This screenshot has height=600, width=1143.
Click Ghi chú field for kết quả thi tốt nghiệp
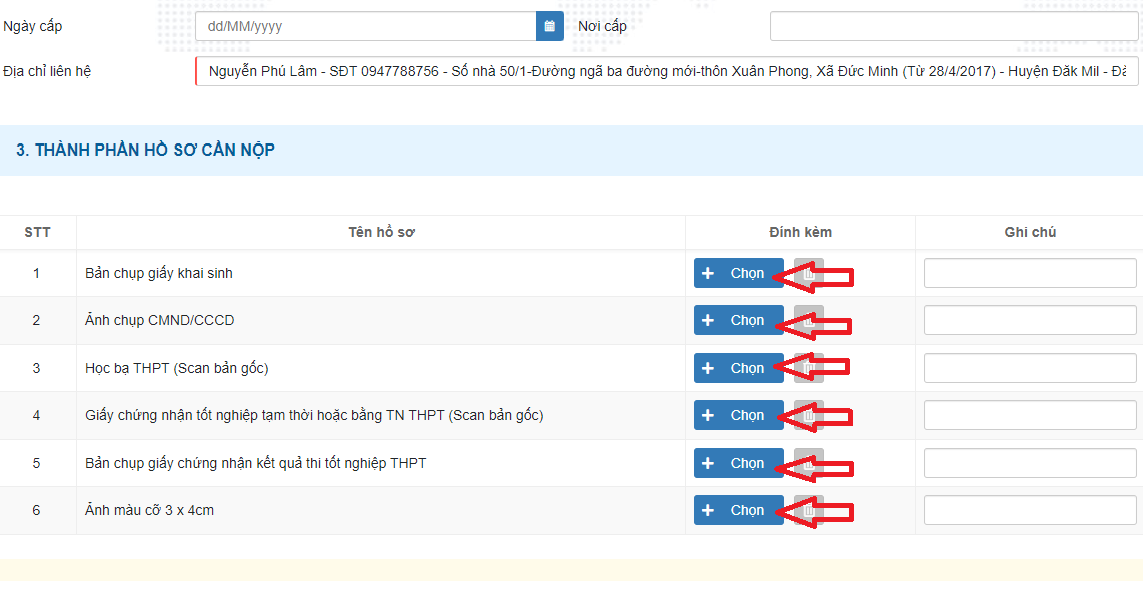click(1030, 463)
